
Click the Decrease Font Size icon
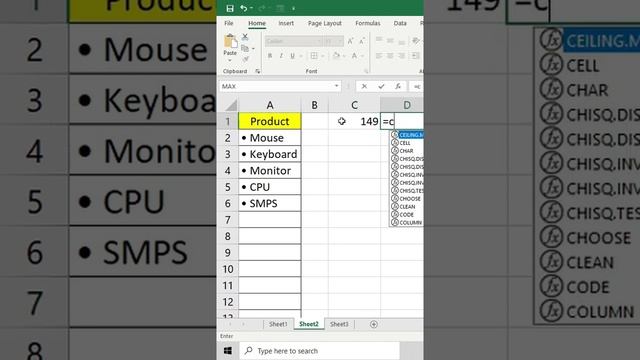[x=362, y=41]
